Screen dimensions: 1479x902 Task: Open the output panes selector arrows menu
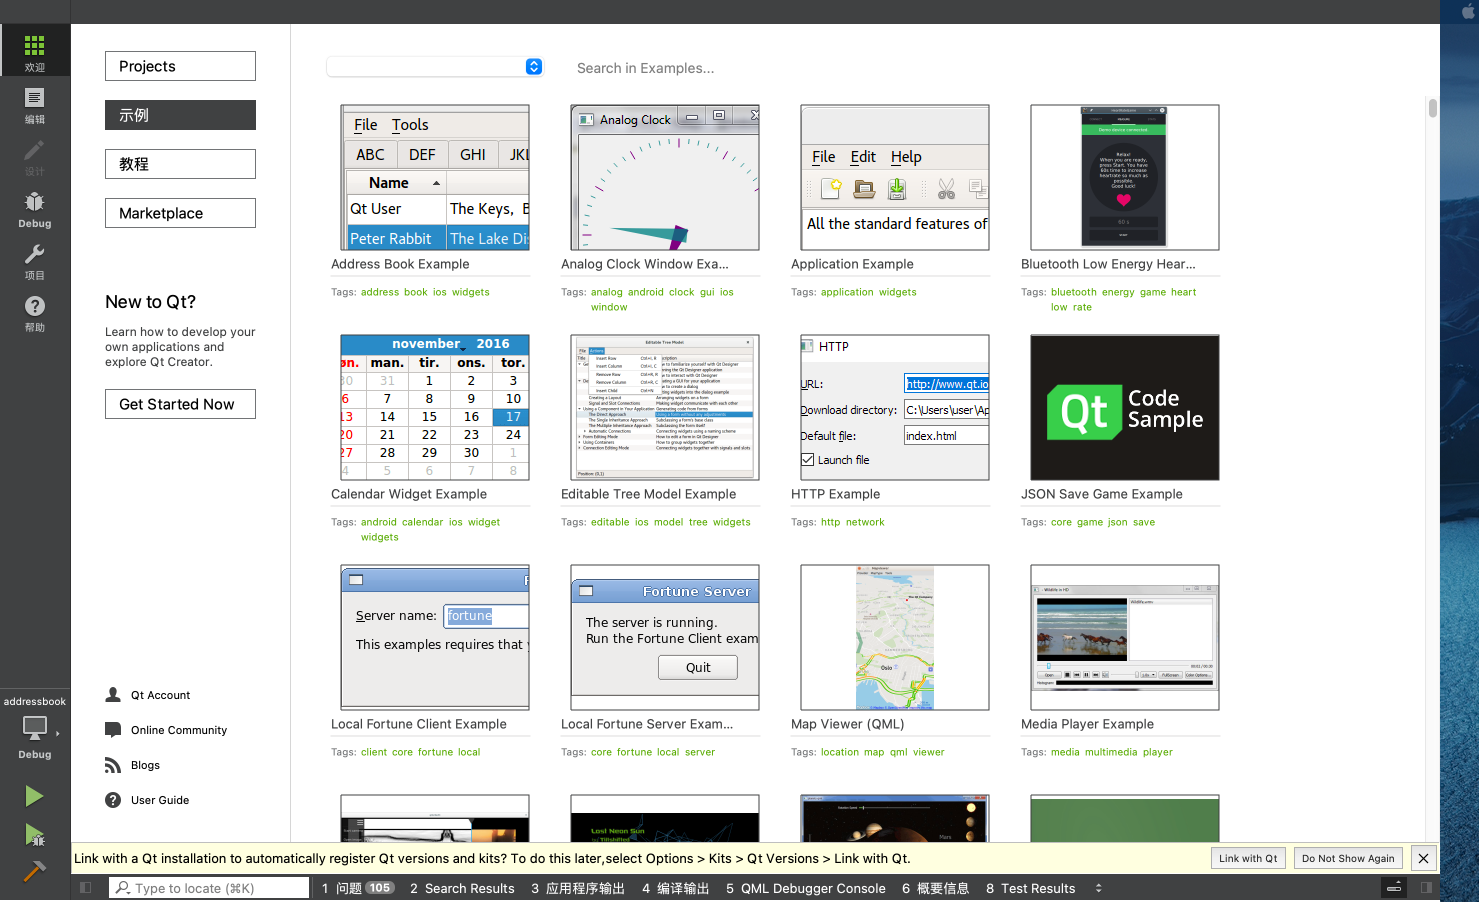pos(1098,888)
